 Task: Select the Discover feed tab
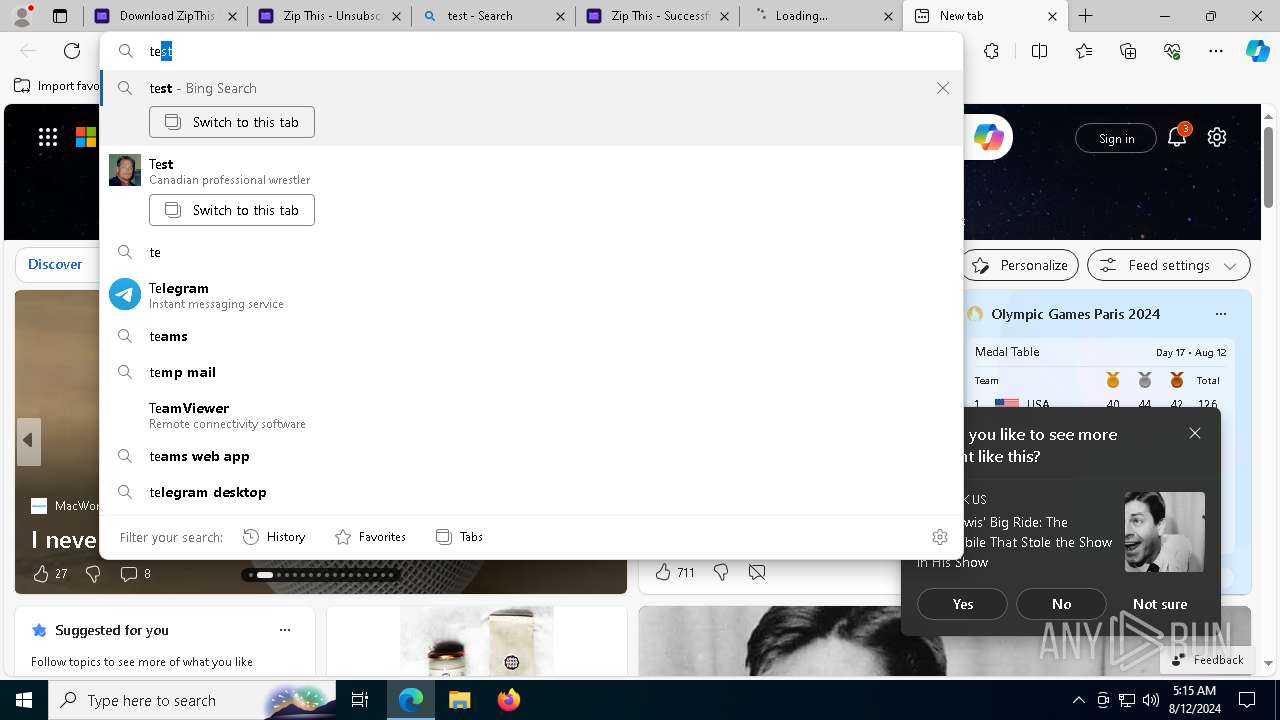pos(55,265)
